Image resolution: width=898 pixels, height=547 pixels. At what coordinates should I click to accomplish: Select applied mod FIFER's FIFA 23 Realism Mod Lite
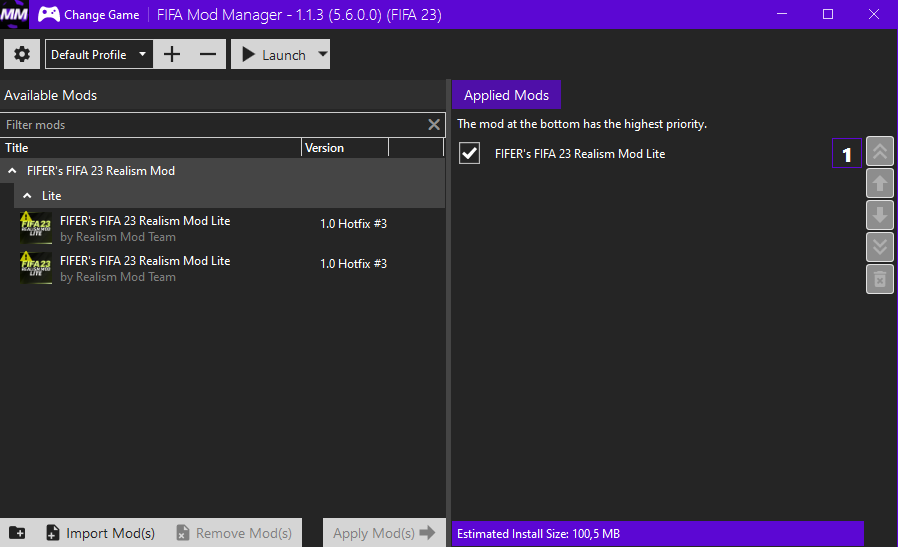tap(580, 154)
